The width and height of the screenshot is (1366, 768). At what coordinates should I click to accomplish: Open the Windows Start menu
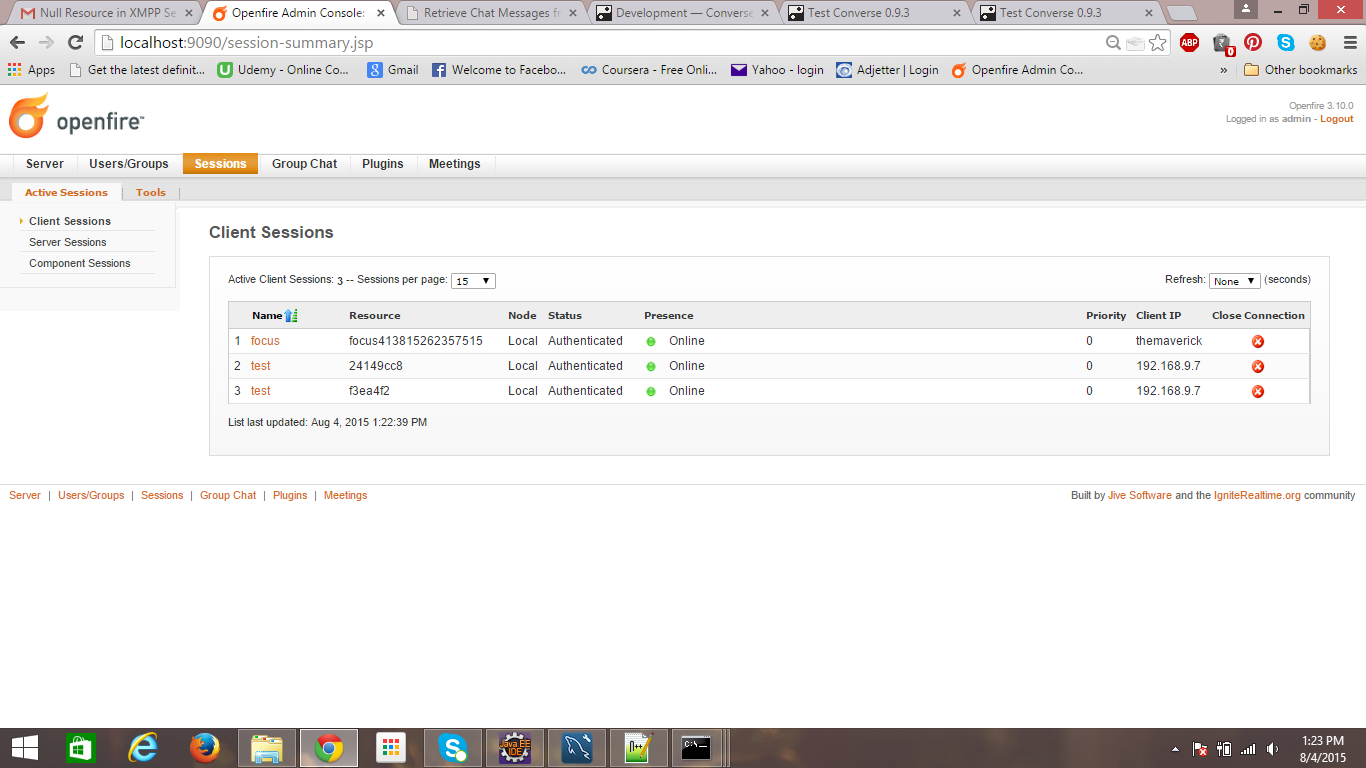(24, 747)
